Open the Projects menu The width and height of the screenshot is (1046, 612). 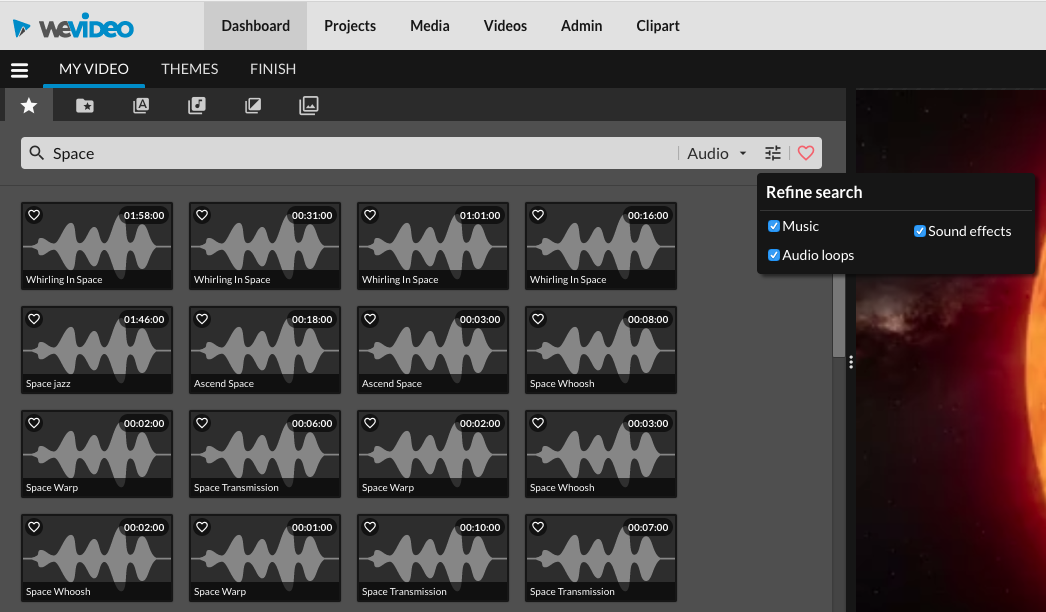point(350,26)
